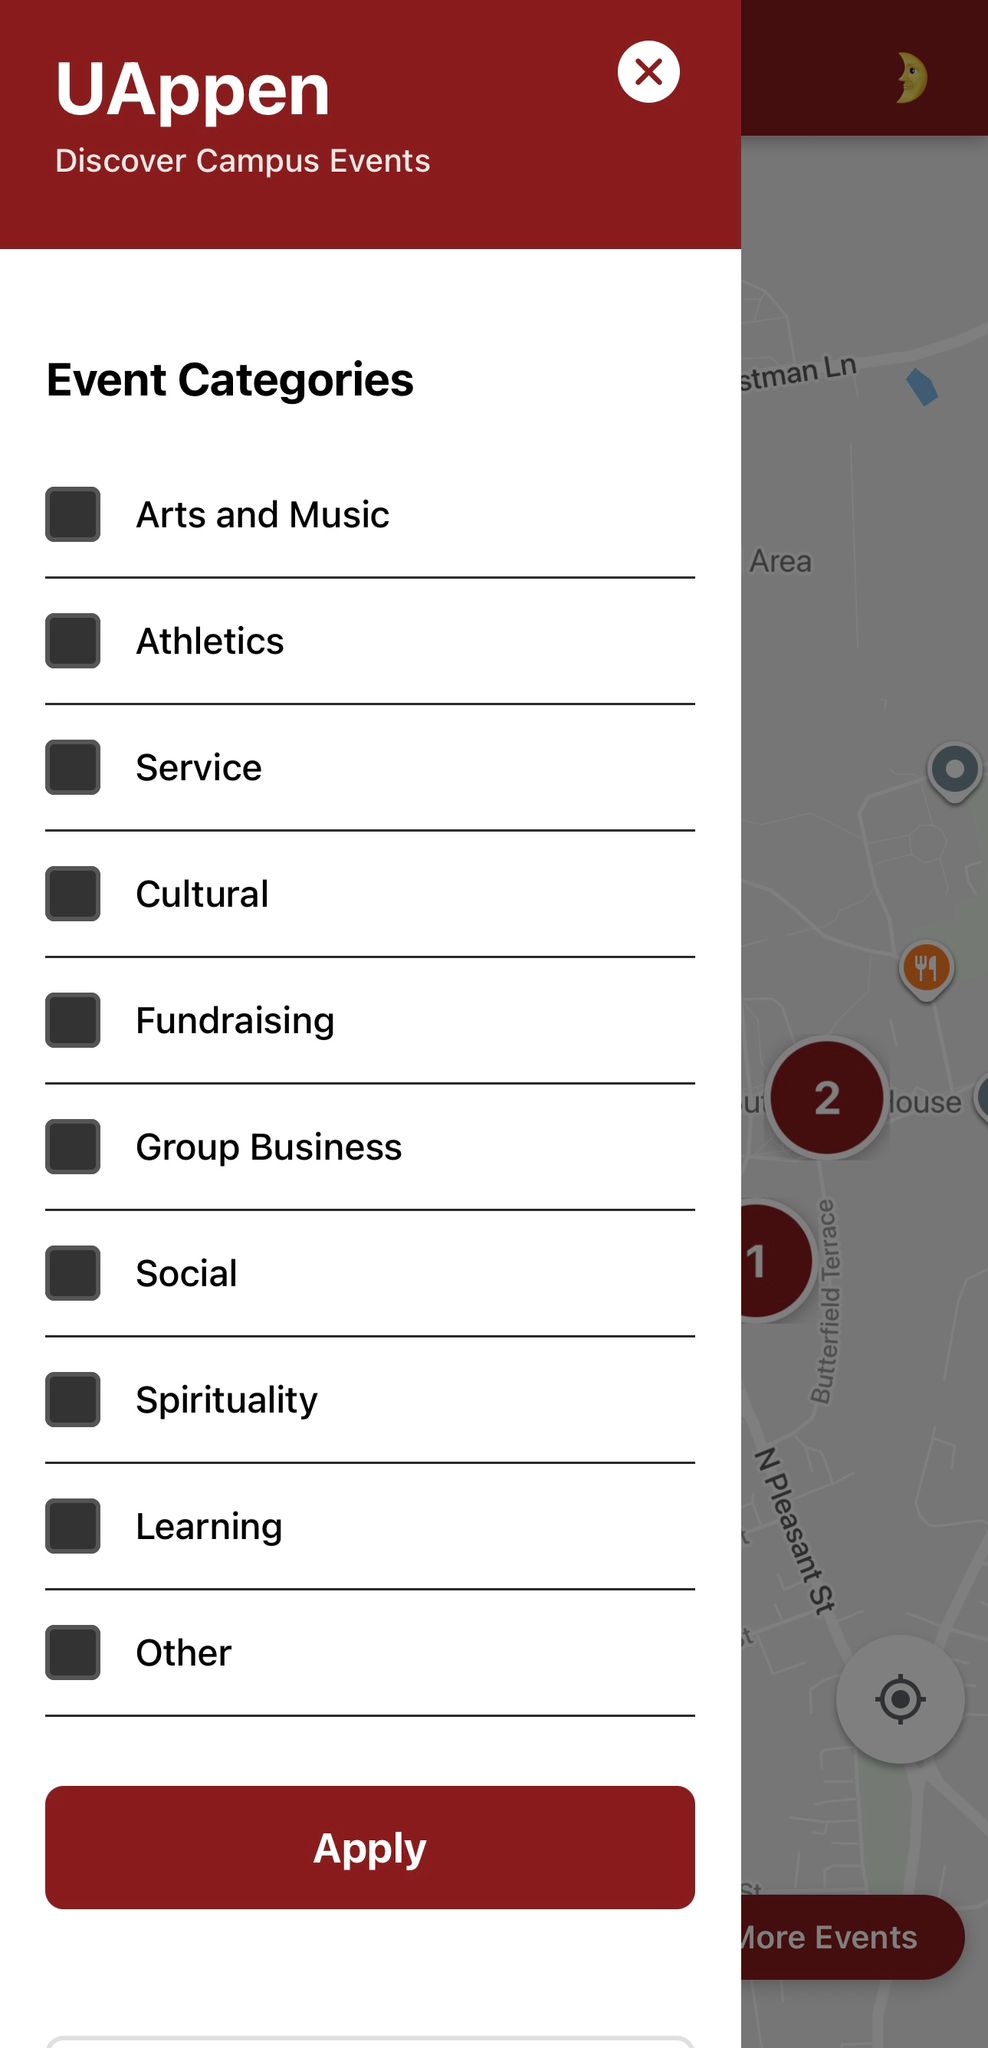988x2048 pixels.
Task: Check the Cultural checkbox
Action: point(73,894)
